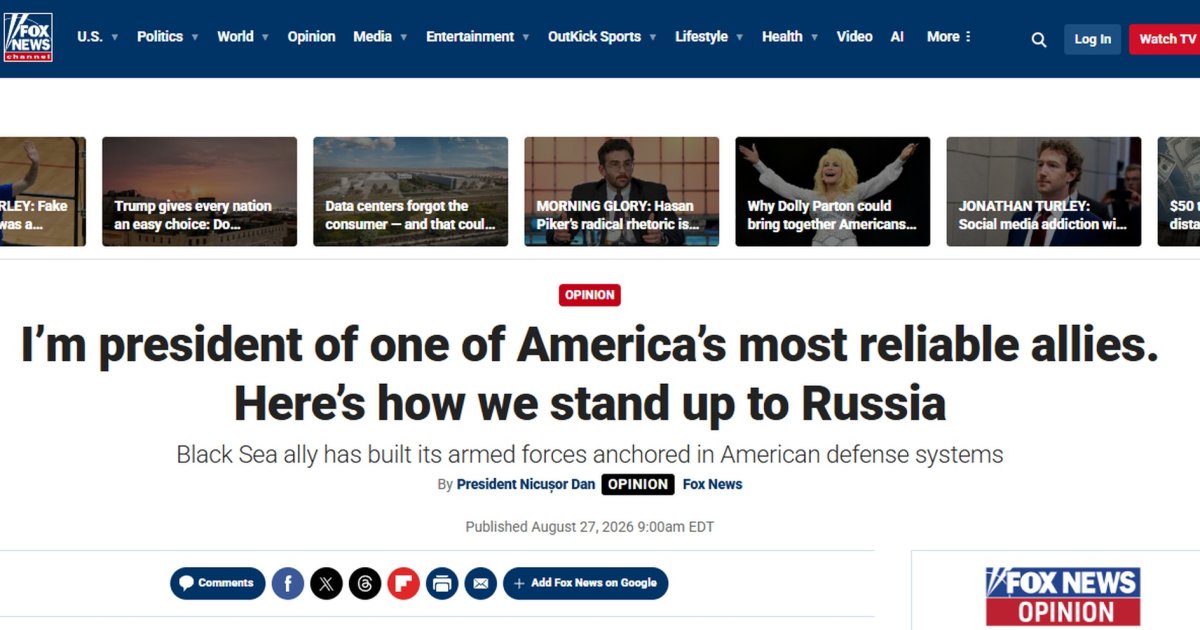
Task: Click the Watch TV button
Action: click(1166, 39)
